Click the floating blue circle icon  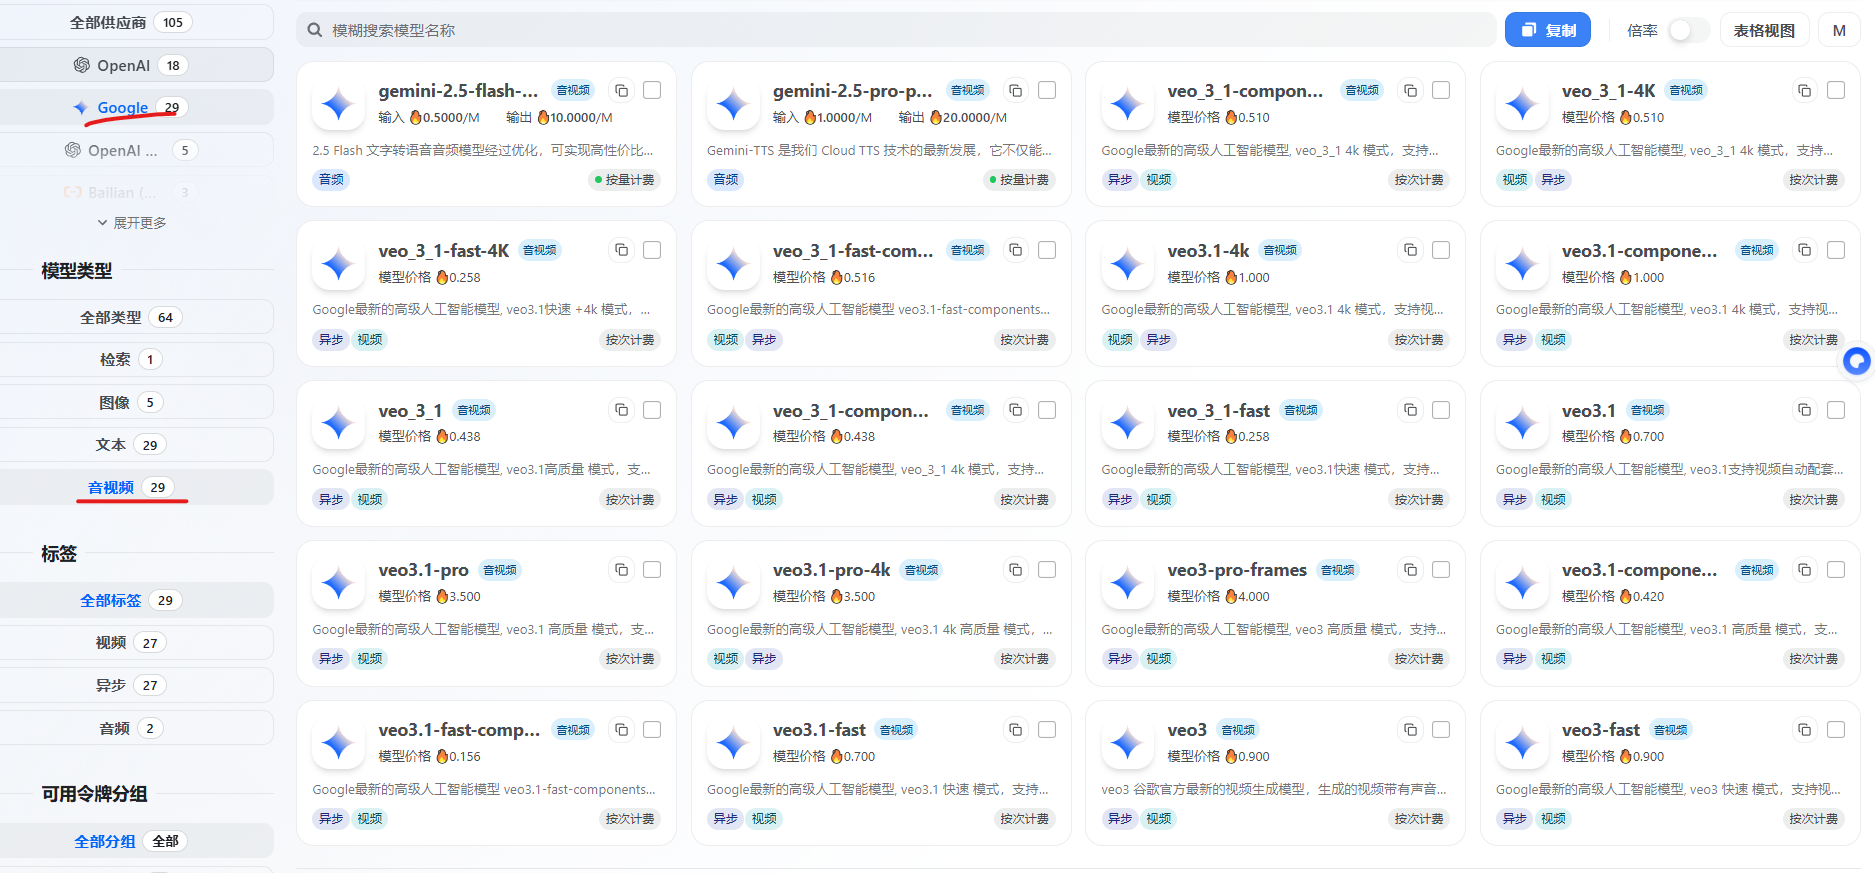pyautogui.click(x=1857, y=361)
